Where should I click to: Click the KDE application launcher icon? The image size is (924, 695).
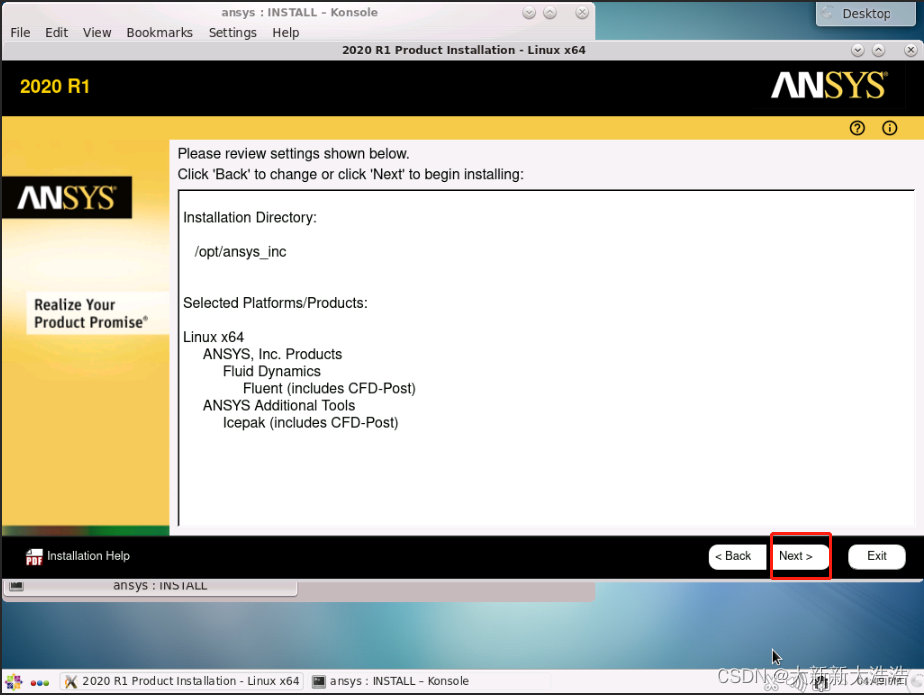13,682
